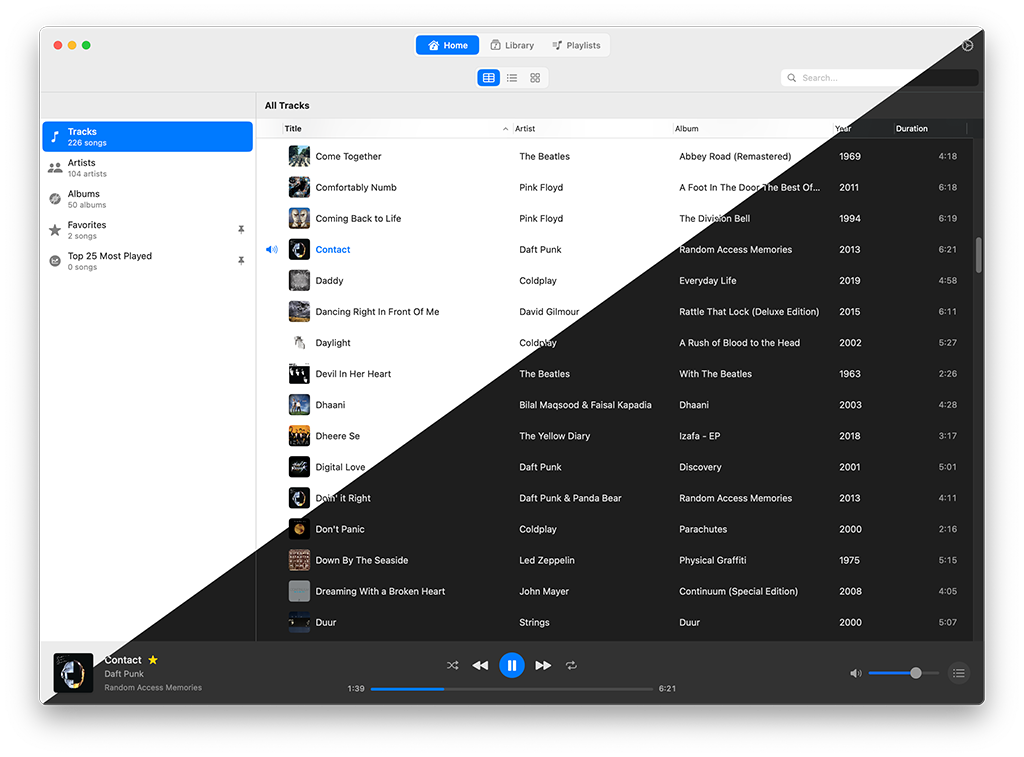The image size is (1024, 757).
Task: Click the Daddy track artwork
Action: [x=299, y=280]
